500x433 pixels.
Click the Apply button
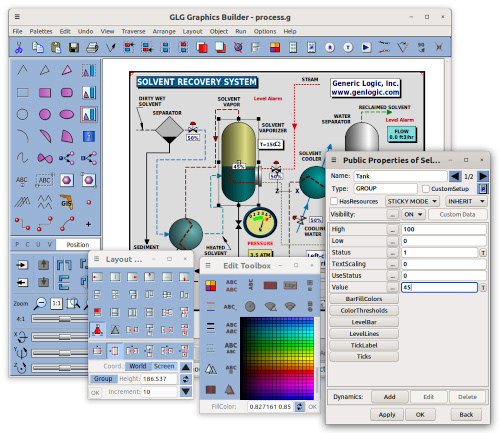pos(387,415)
